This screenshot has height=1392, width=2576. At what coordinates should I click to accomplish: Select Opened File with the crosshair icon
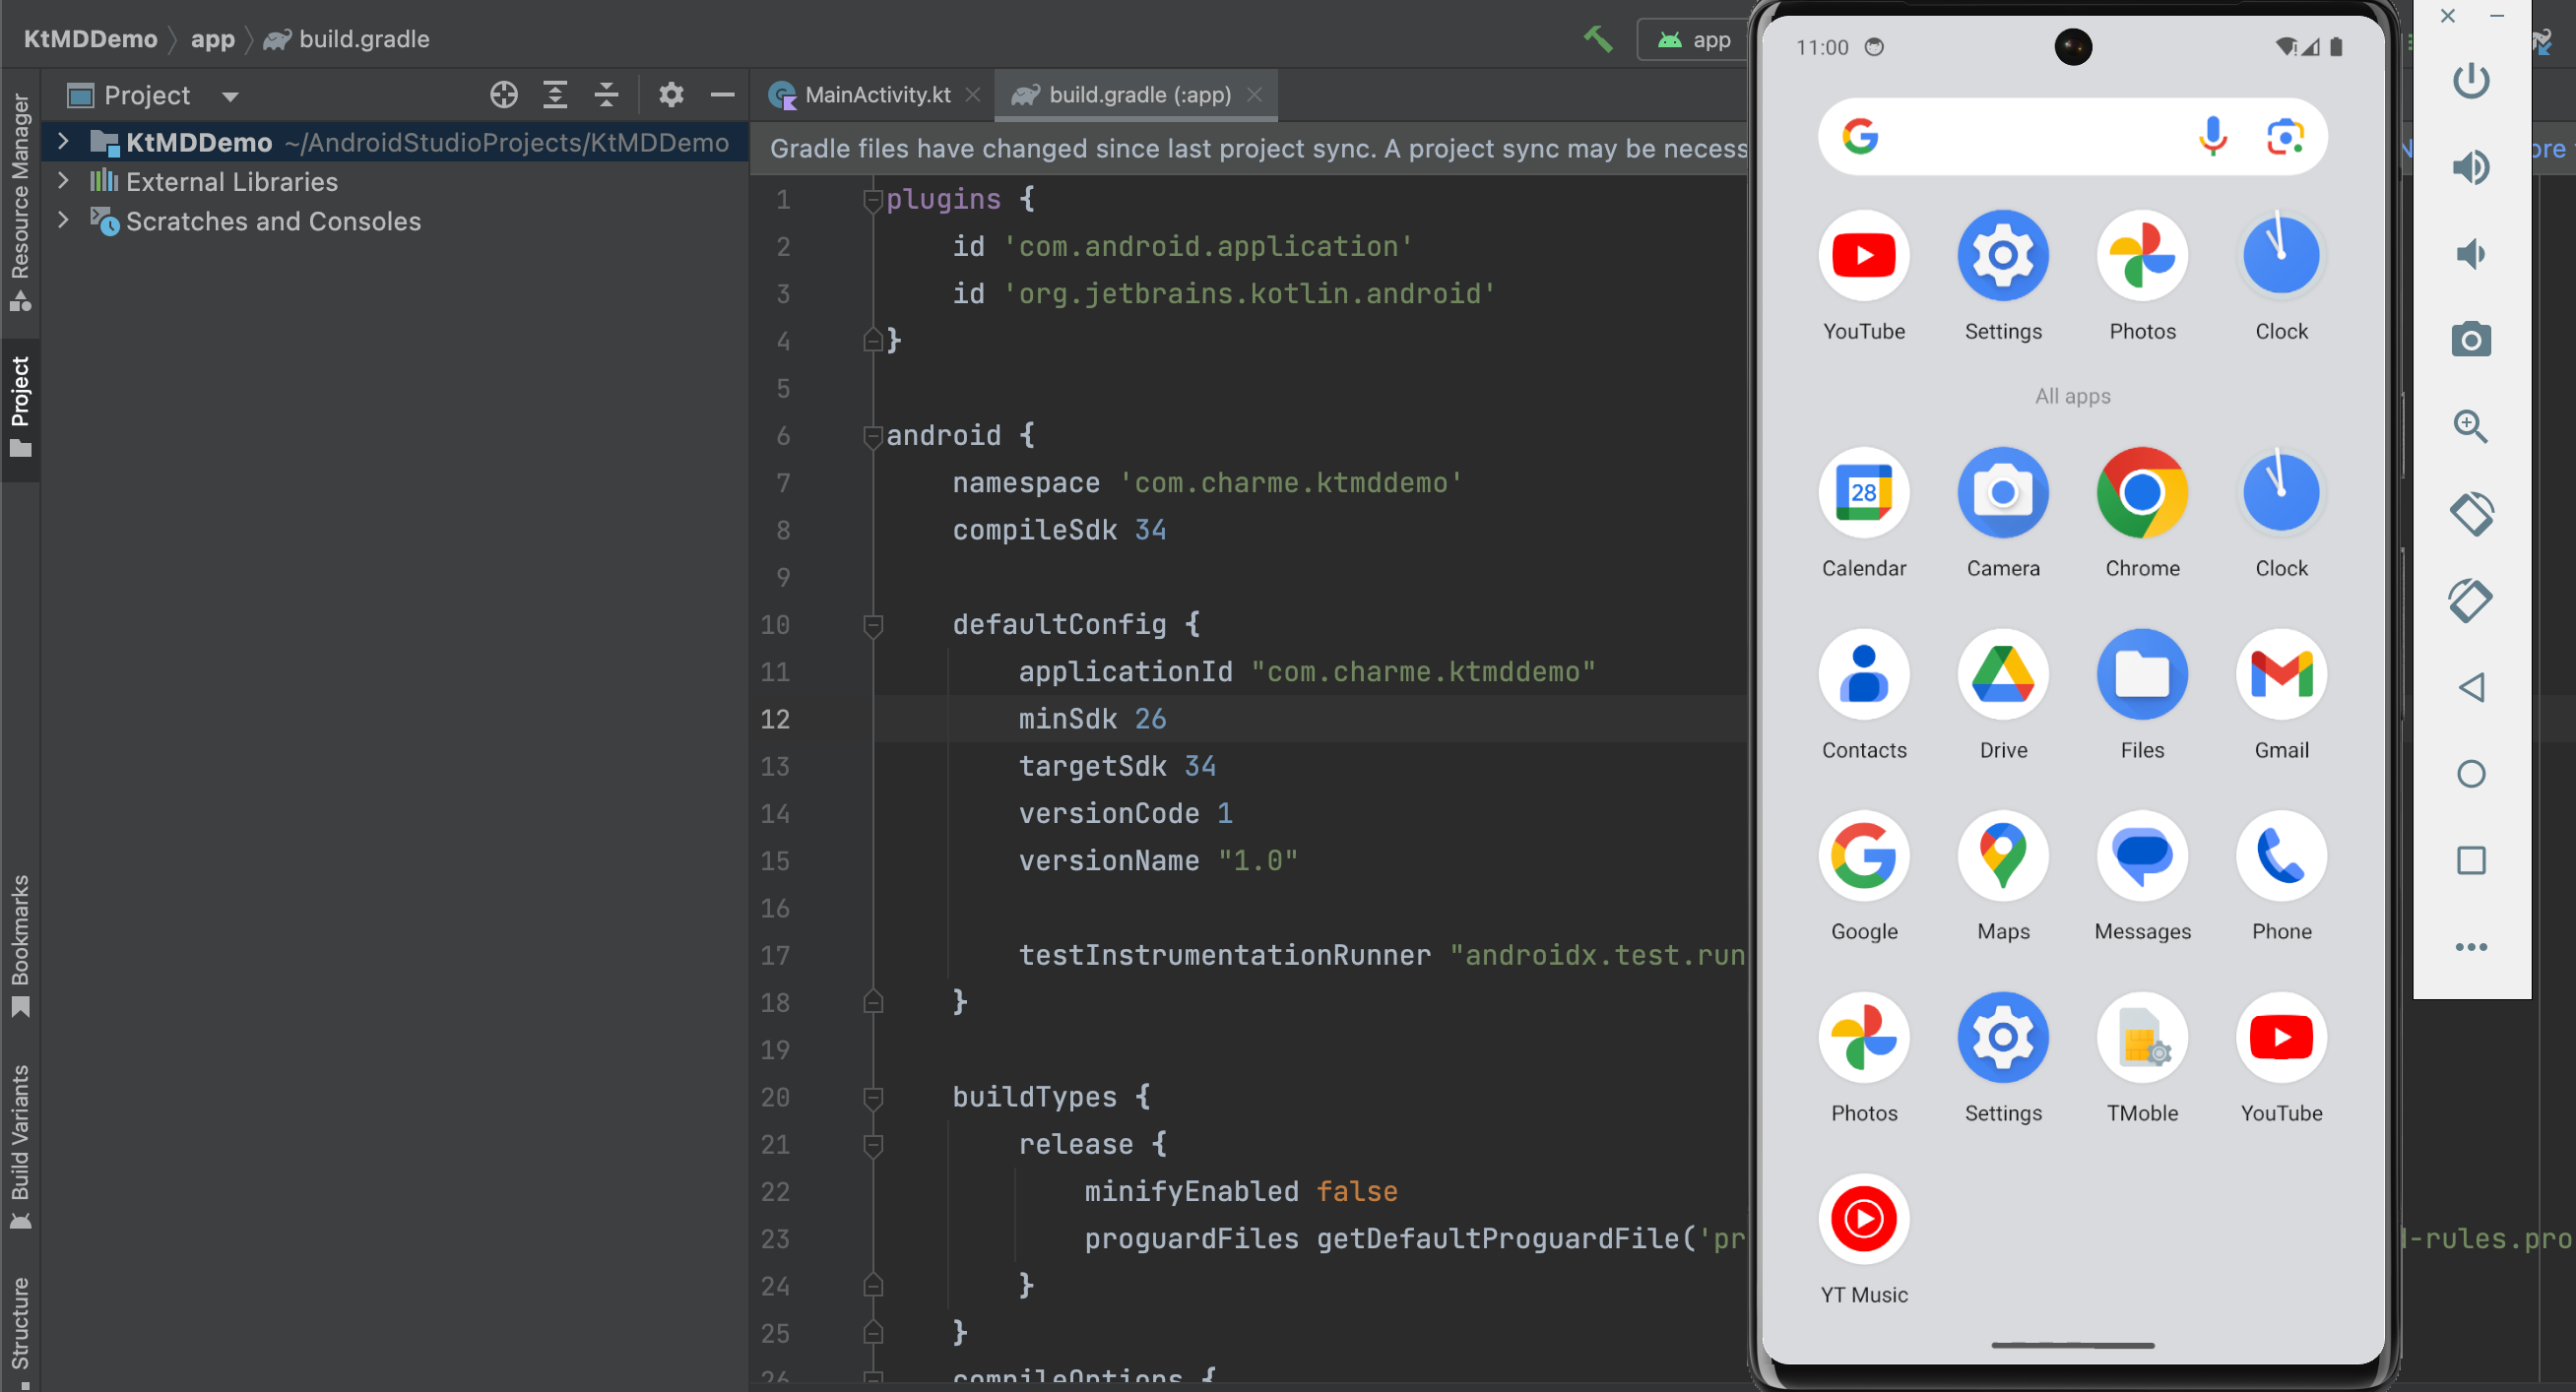tap(504, 95)
